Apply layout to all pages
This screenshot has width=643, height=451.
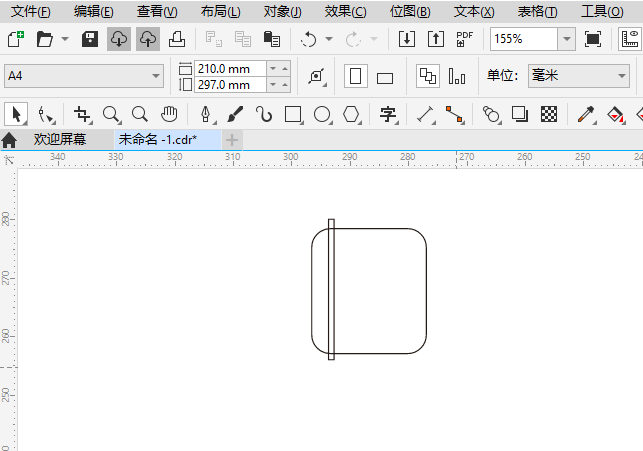[428, 76]
